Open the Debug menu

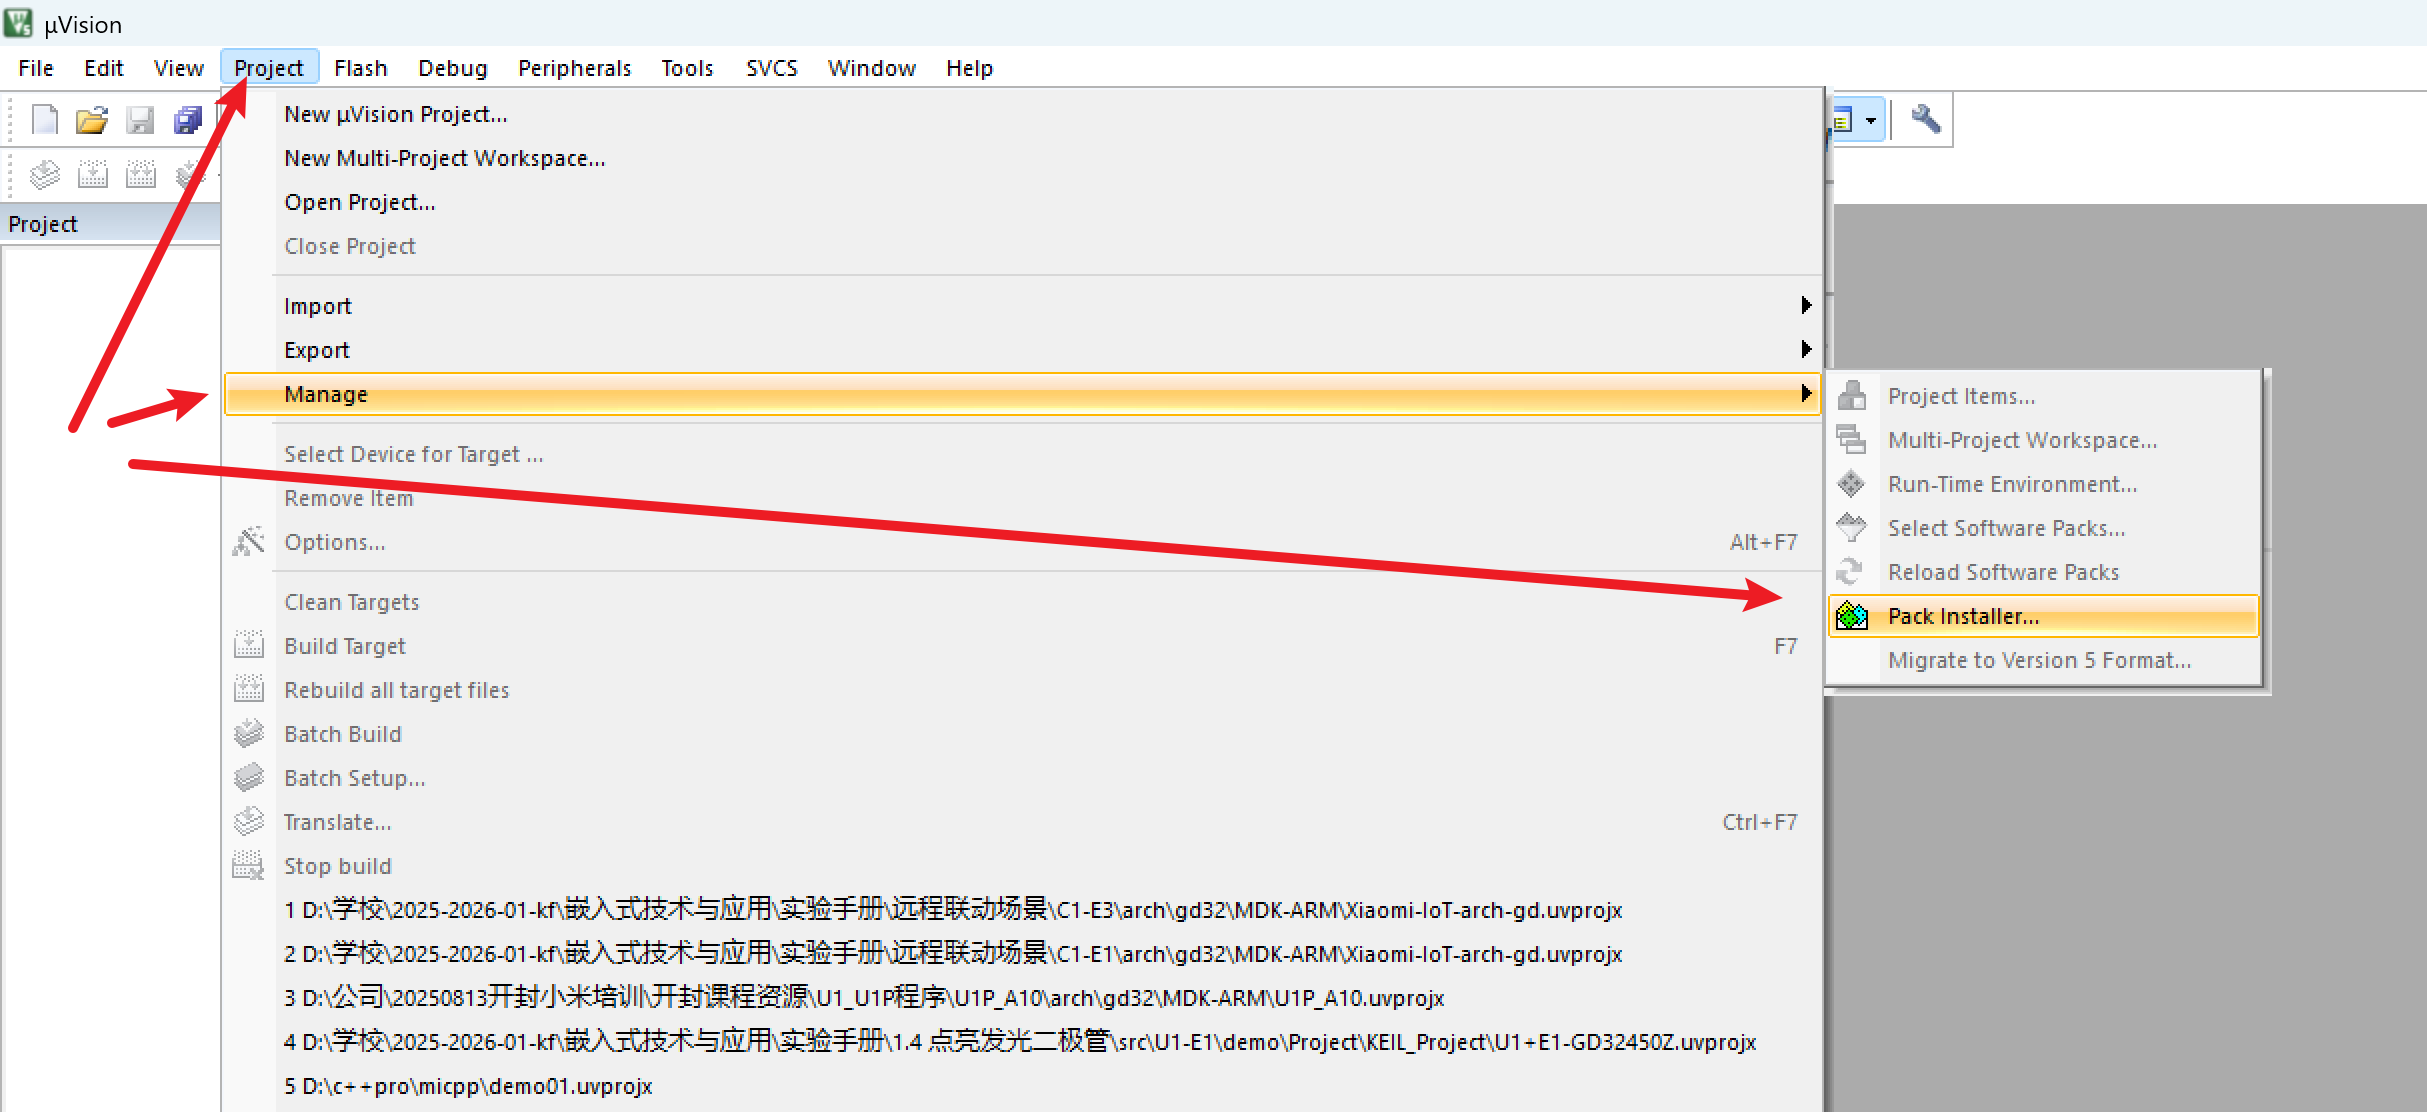coord(453,68)
